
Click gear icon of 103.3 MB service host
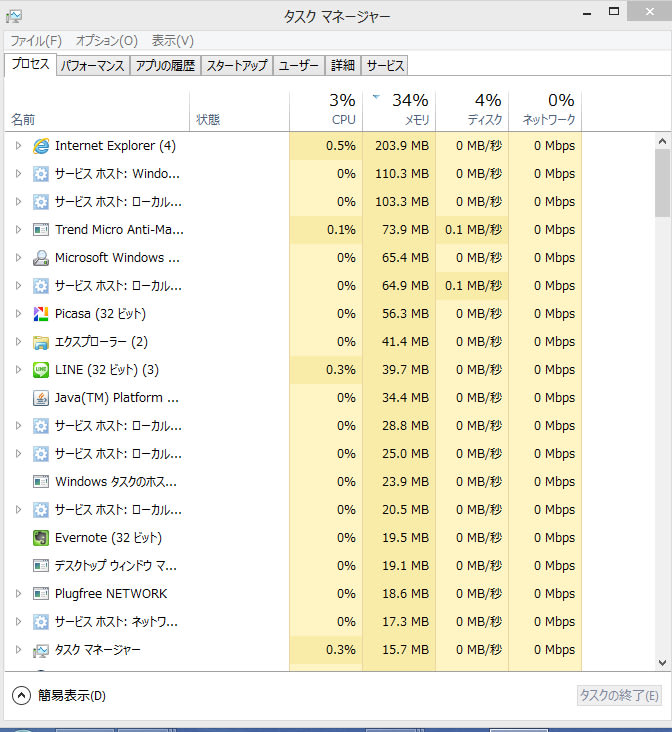(x=41, y=202)
